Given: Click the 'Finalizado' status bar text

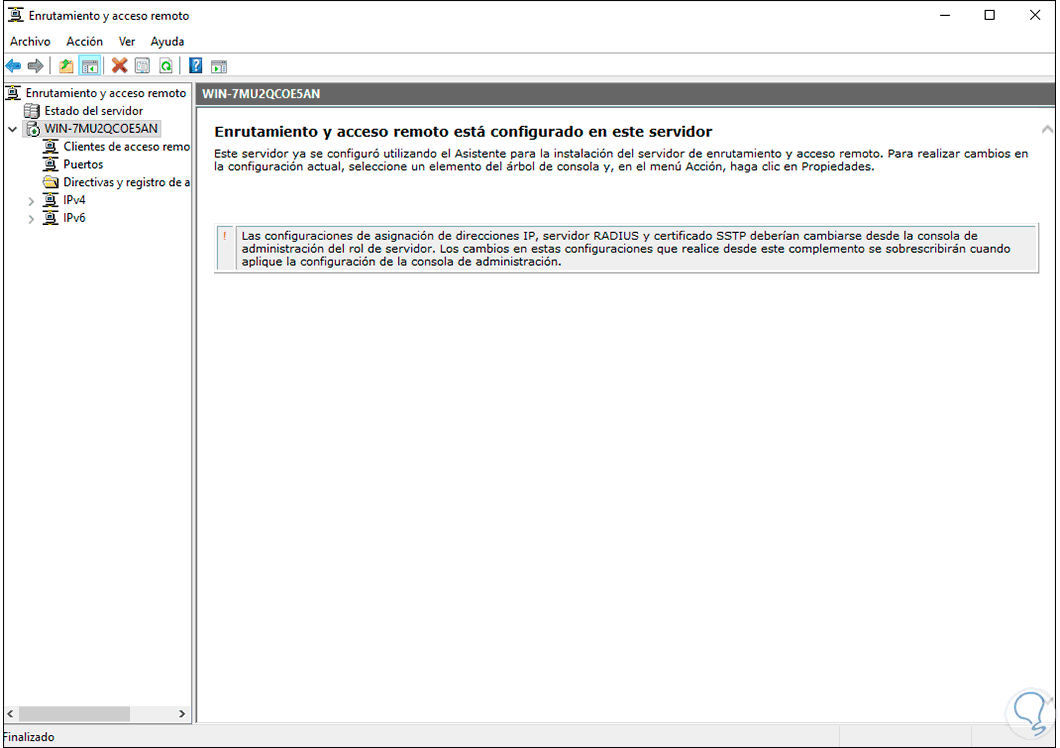Looking at the screenshot, I should pyautogui.click(x=28, y=737).
